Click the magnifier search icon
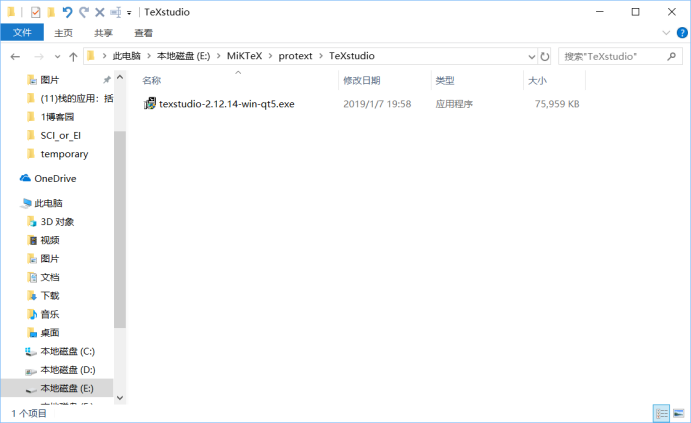Screen dimensions: 691x423 672,56
